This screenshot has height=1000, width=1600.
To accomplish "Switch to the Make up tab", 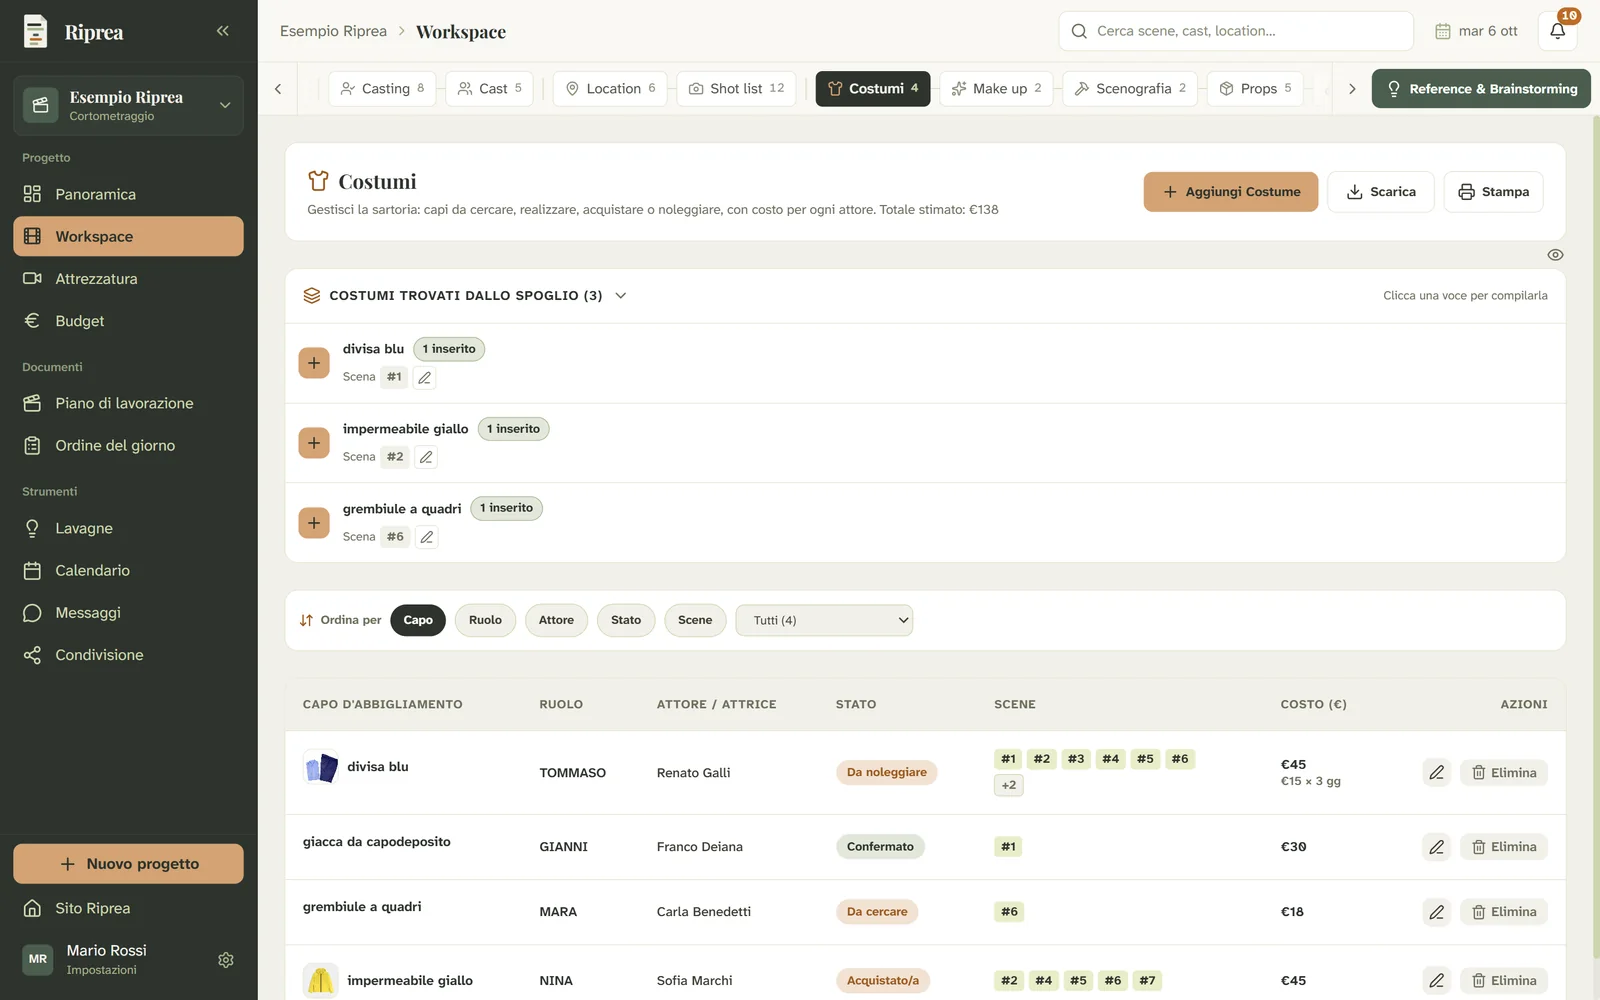I will click(x=996, y=89).
